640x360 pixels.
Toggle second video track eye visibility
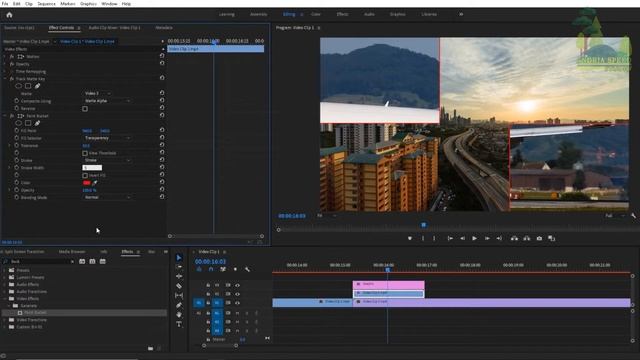237,294
